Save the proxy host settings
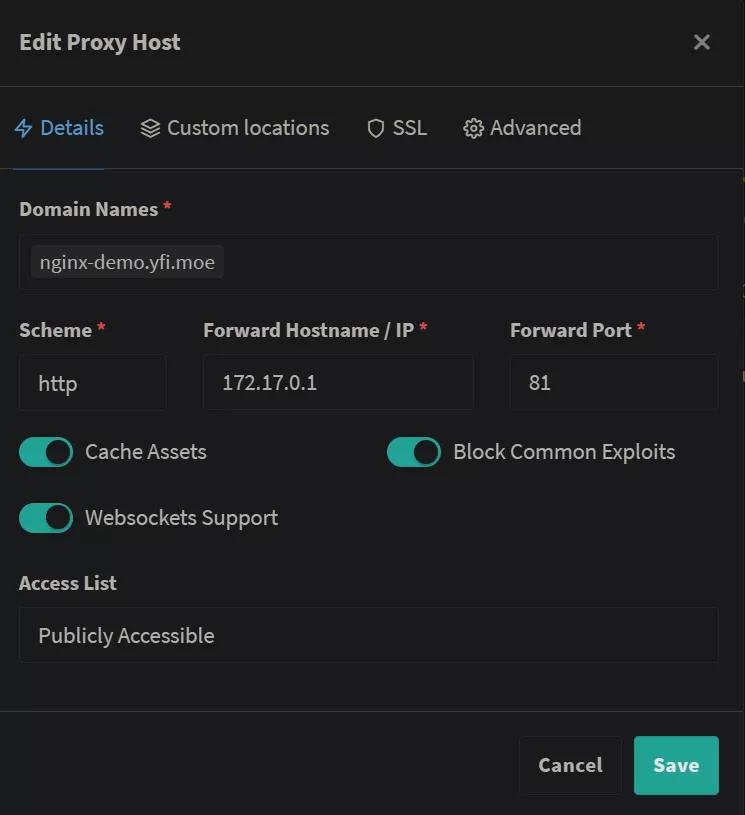Image resolution: width=745 pixels, height=815 pixels. (x=676, y=765)
